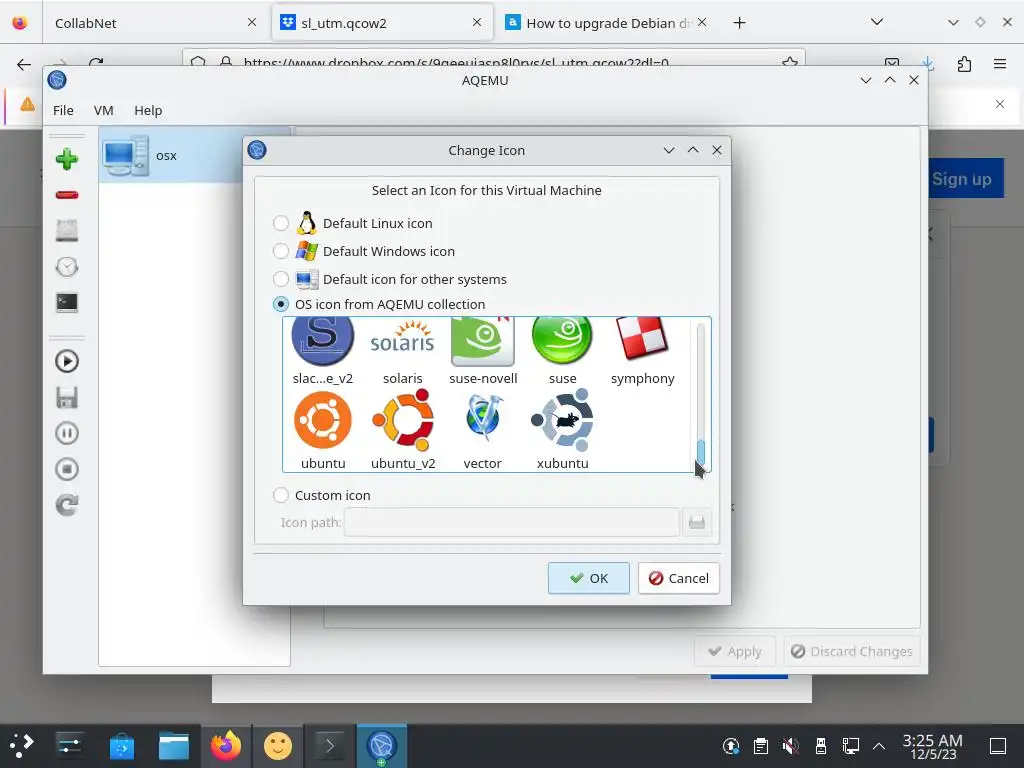Select the symphony icon
The image size is (1024, 768).
(x=643, y=351)
